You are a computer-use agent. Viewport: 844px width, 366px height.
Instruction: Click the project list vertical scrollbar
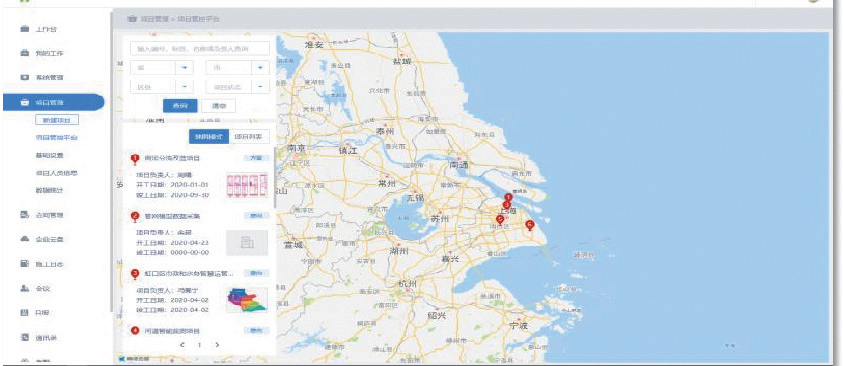275,178
